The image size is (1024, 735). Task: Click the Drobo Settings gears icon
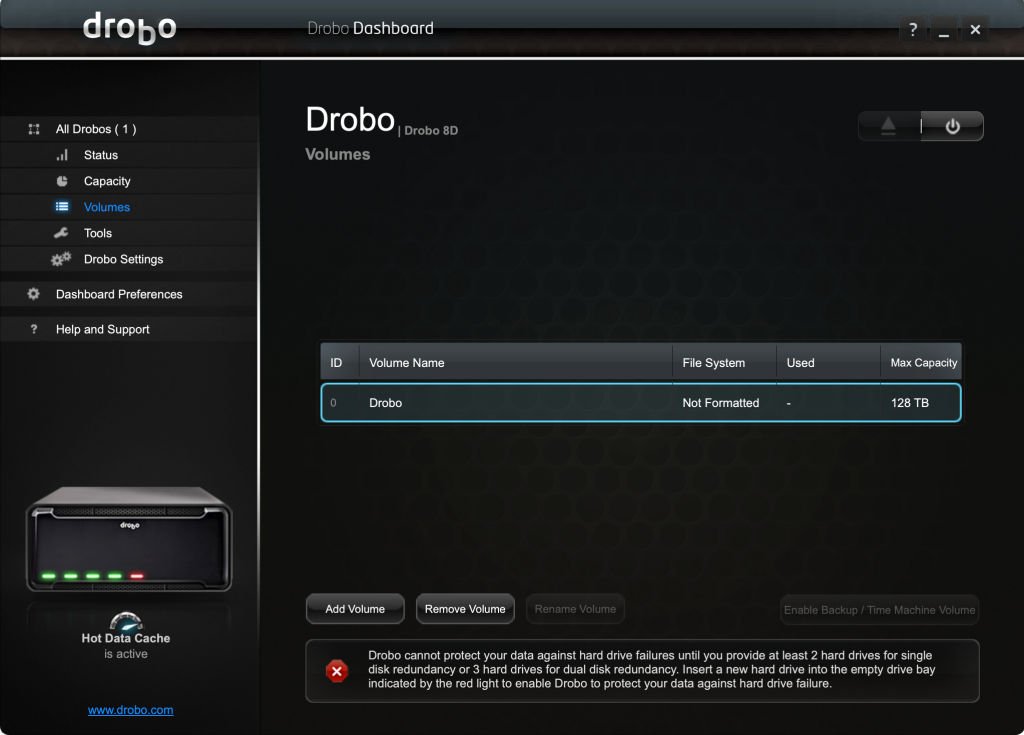point(61,259)
